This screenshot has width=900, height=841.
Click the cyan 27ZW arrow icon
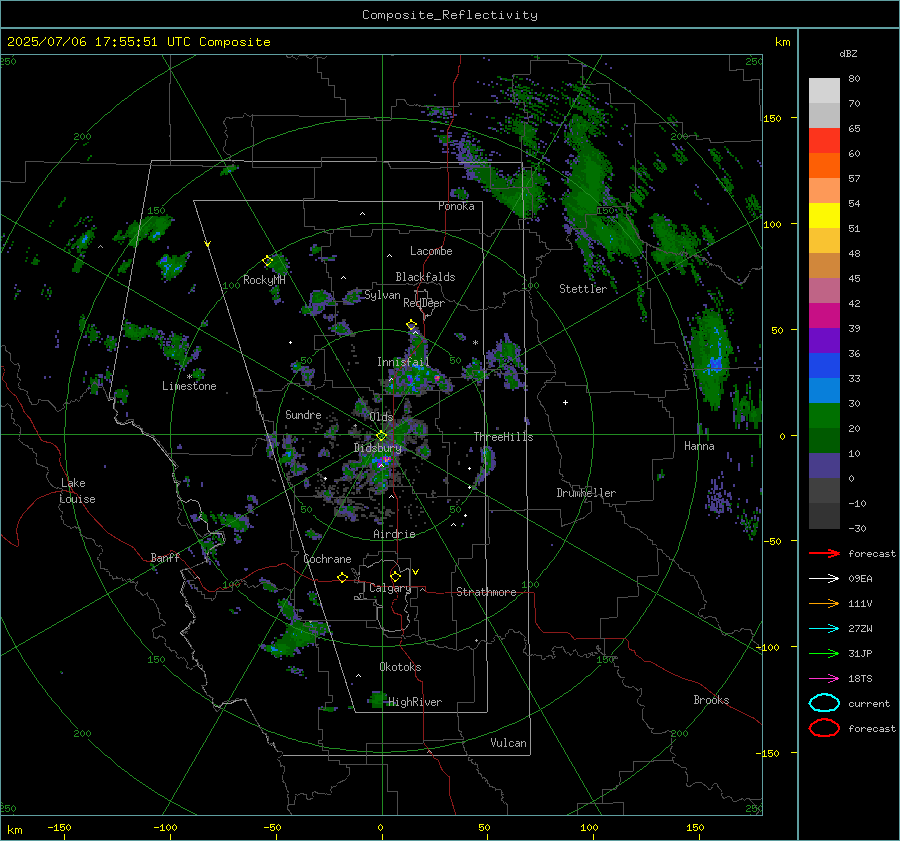pos(824,629)
